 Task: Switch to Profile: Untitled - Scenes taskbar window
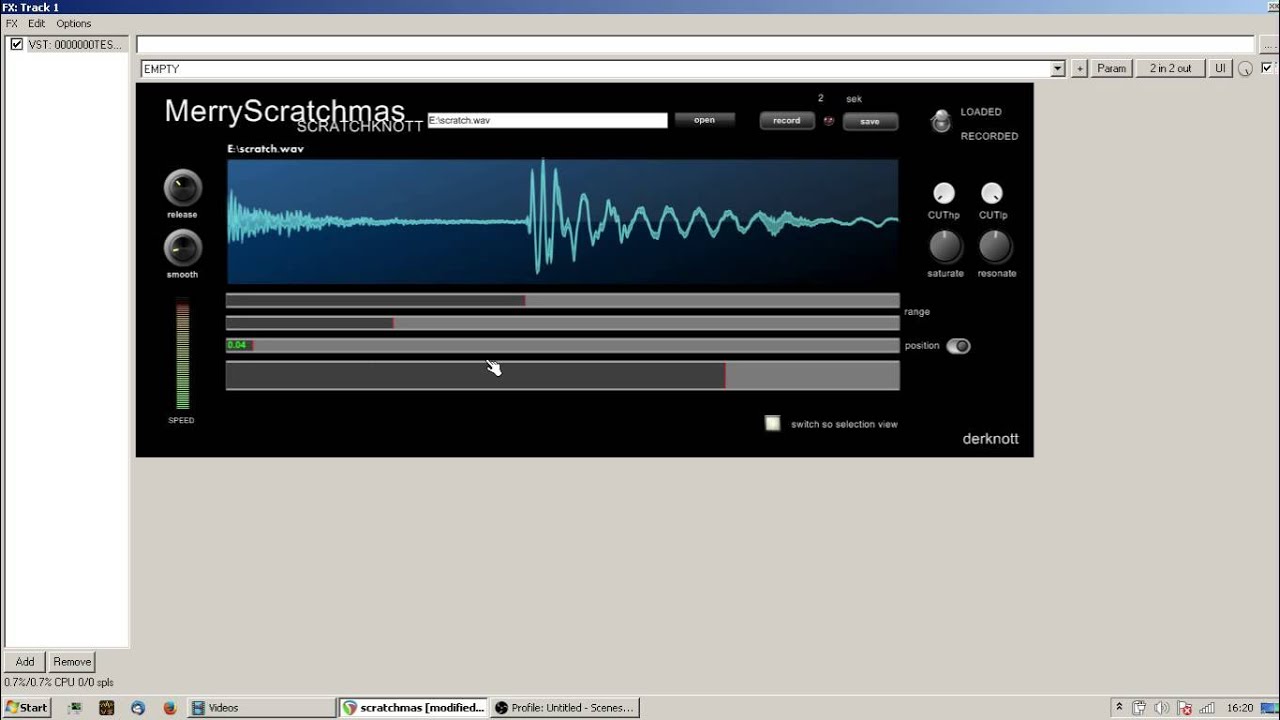[565, 707]
